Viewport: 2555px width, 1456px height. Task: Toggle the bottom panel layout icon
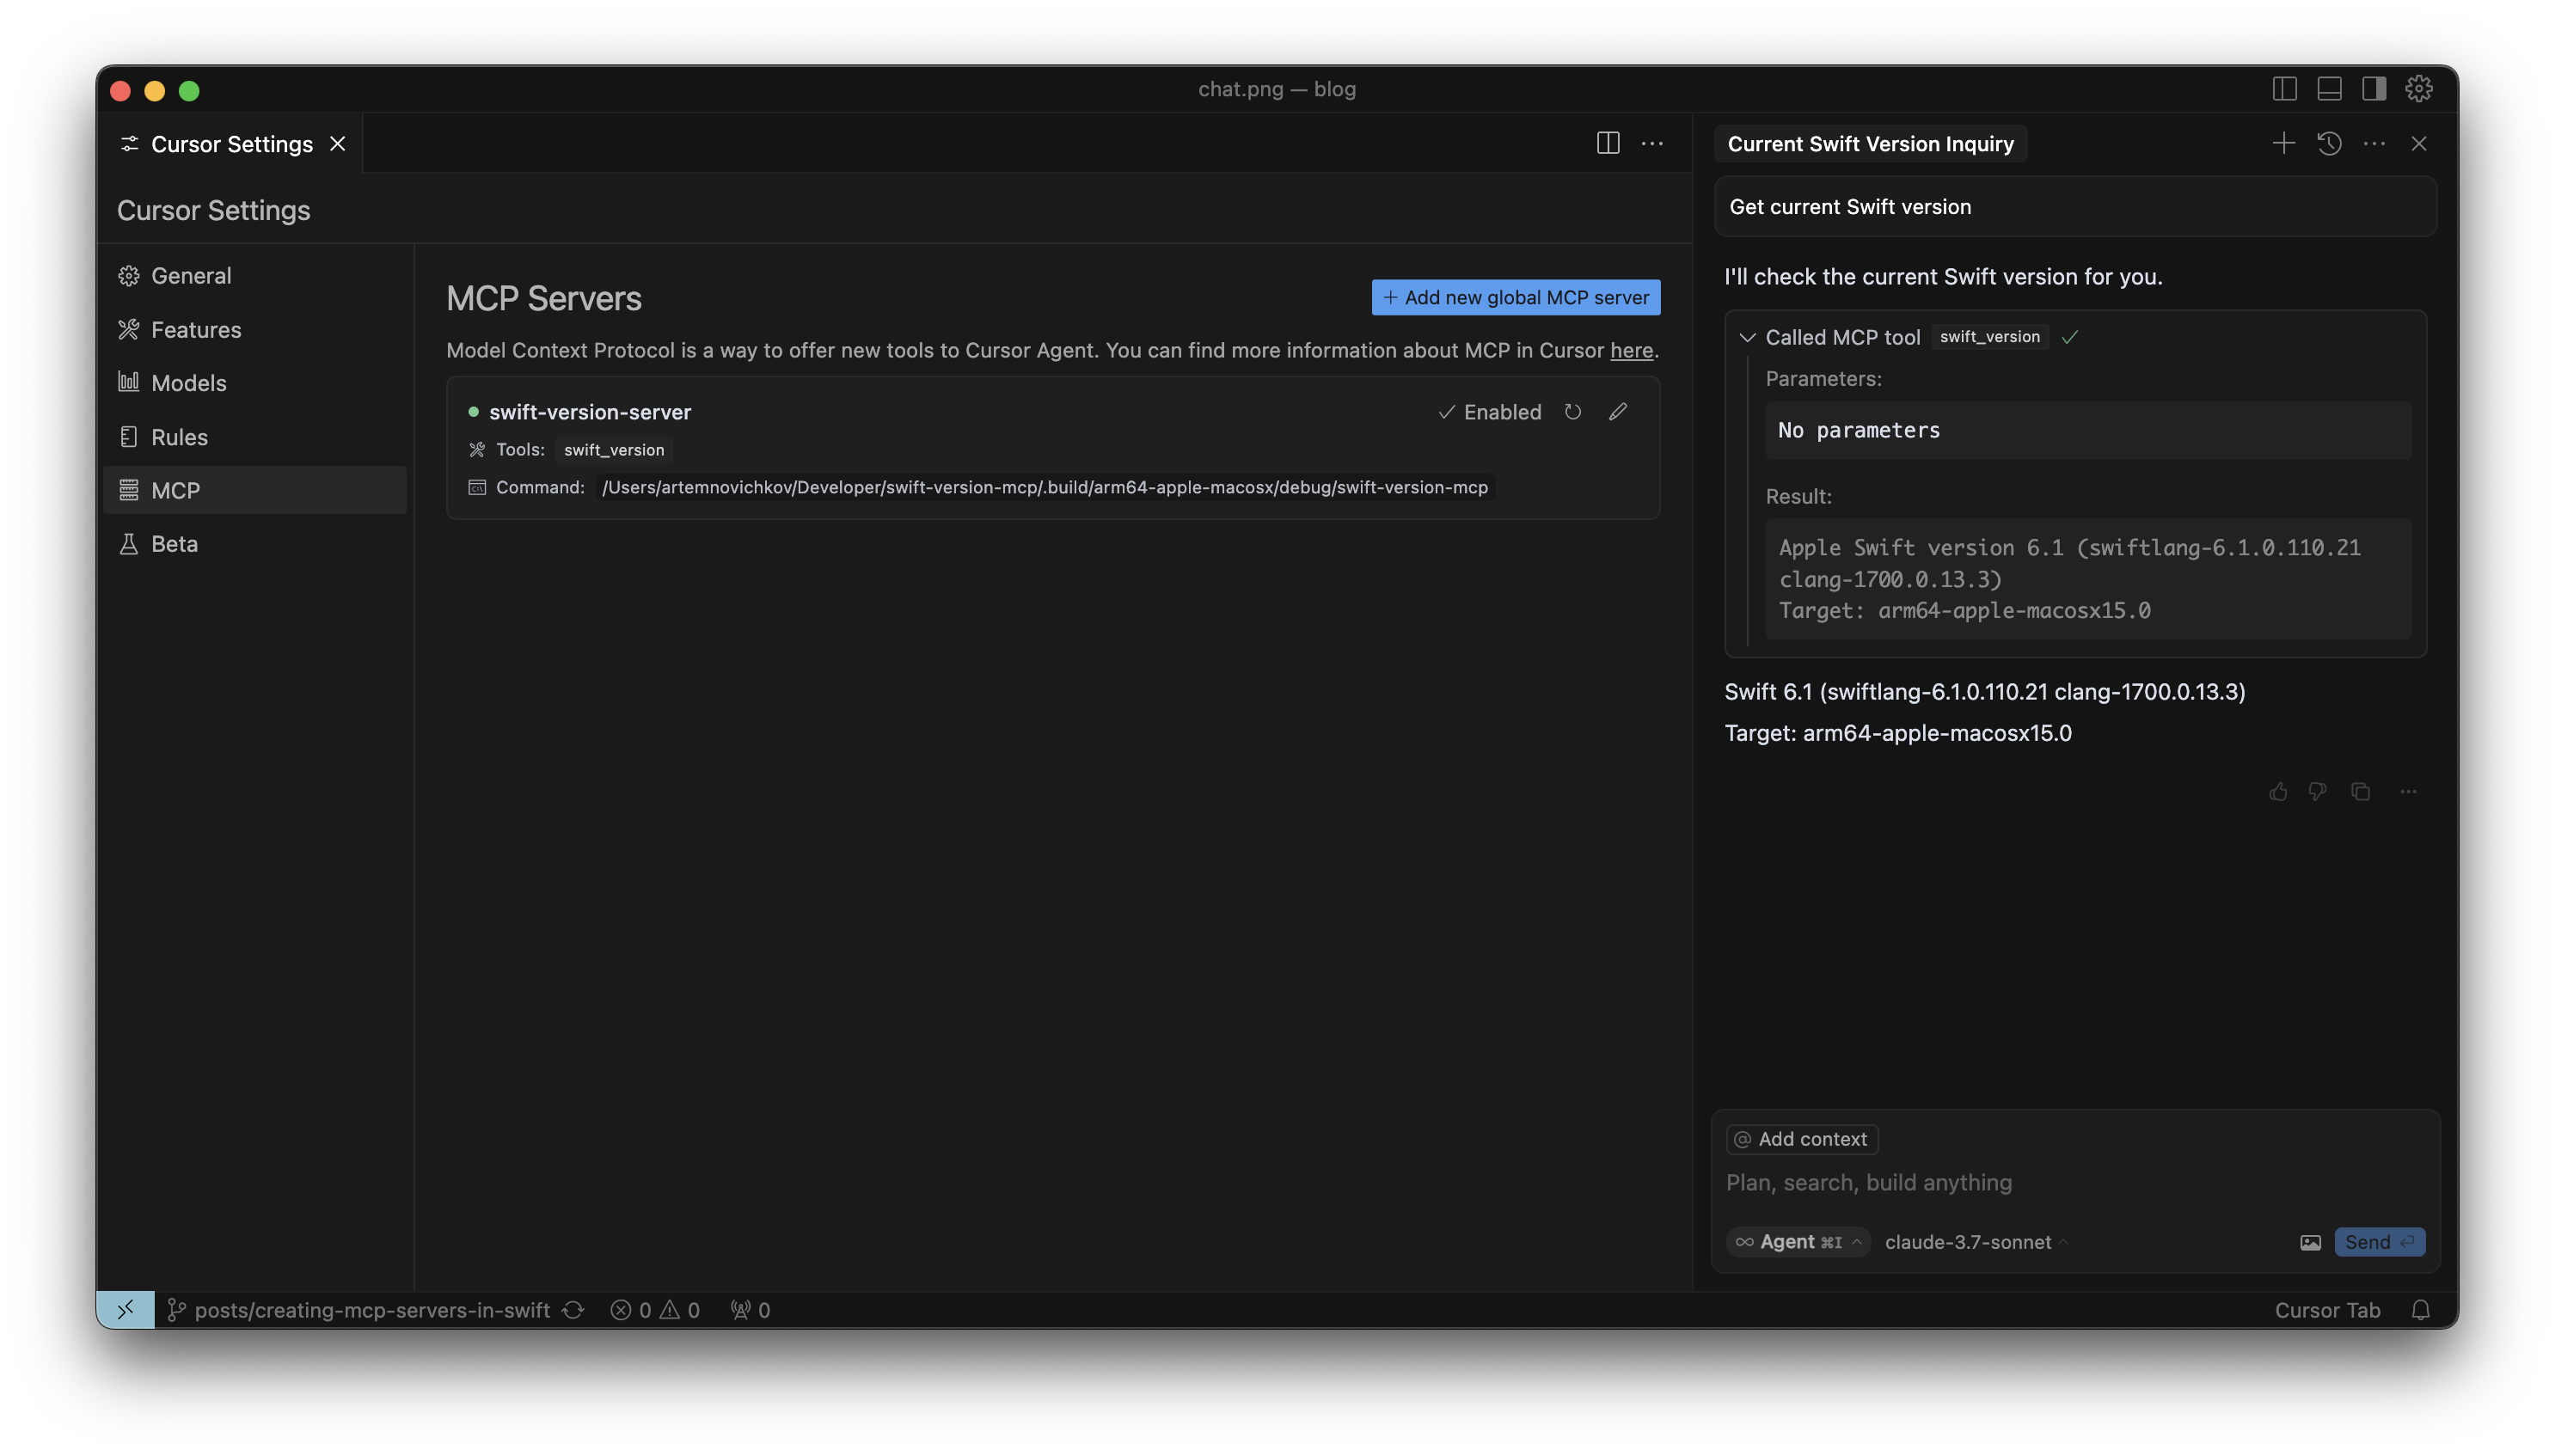click(2329, 89)
